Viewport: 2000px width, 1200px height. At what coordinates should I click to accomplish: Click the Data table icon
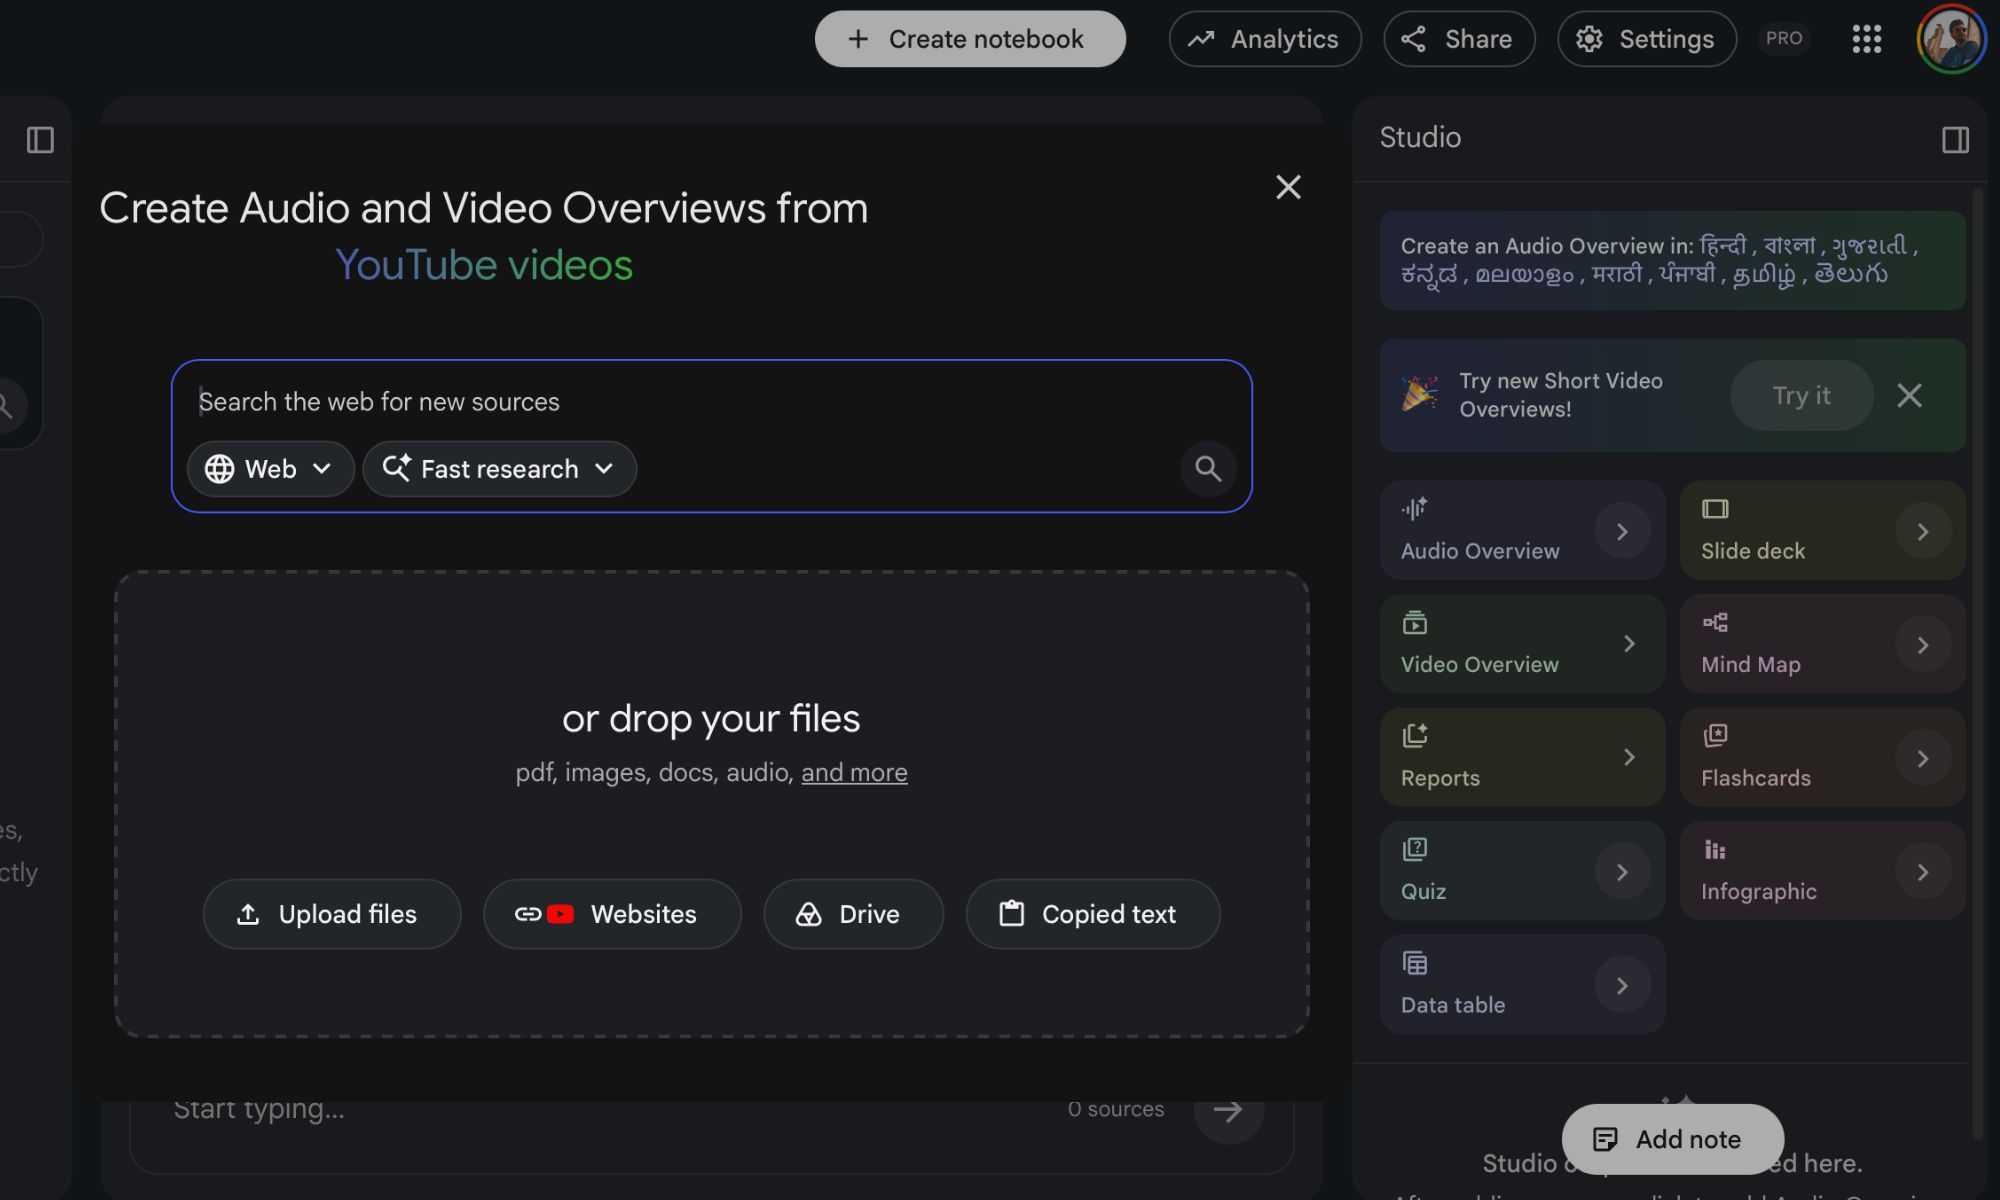(1414, 963)
